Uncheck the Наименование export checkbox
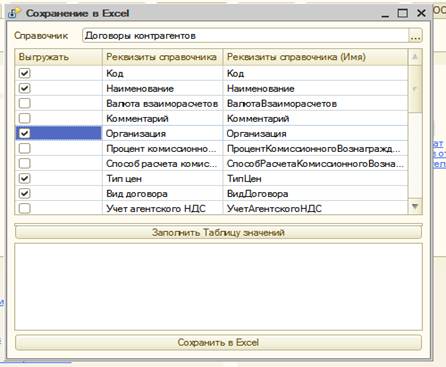 (25, 88)
